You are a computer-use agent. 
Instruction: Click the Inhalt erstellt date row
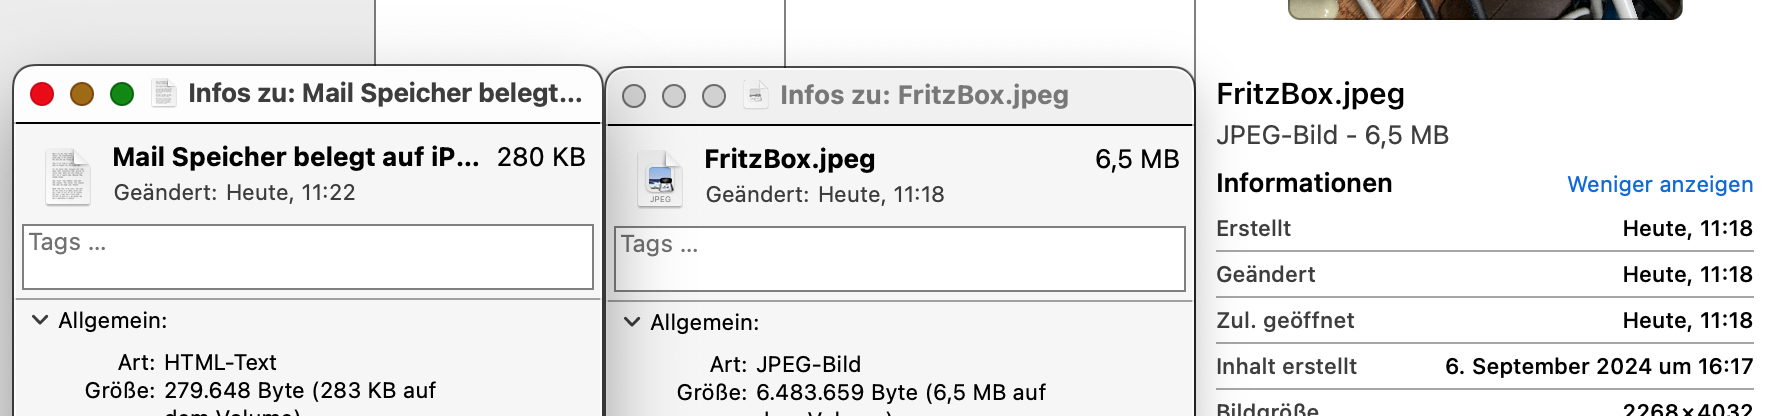click(x=1484, y=366)
